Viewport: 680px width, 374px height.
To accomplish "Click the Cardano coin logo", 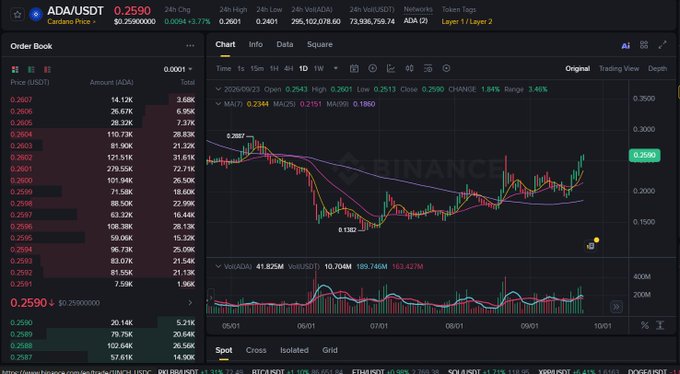I will [36, 15].
